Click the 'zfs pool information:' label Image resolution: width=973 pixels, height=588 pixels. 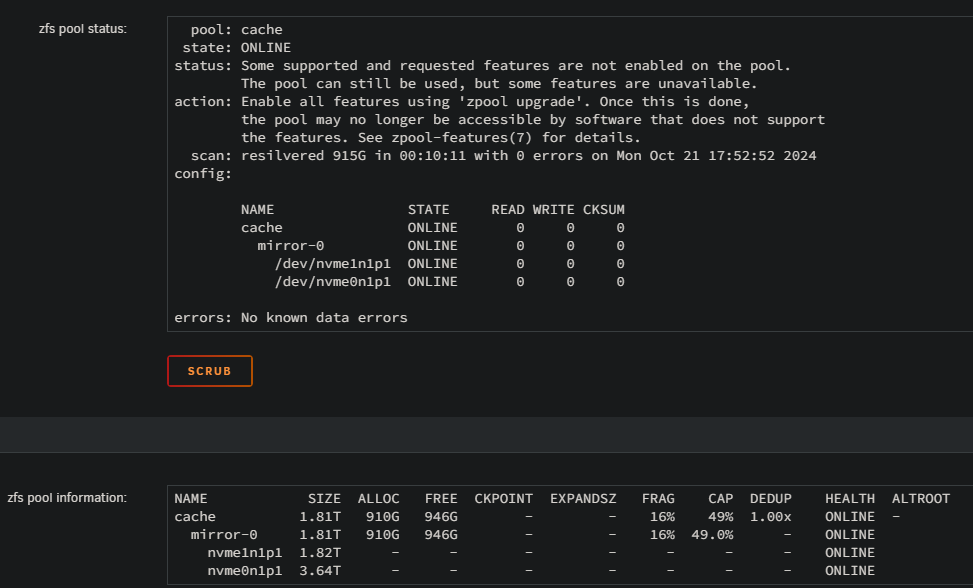(x=67, y=497)
